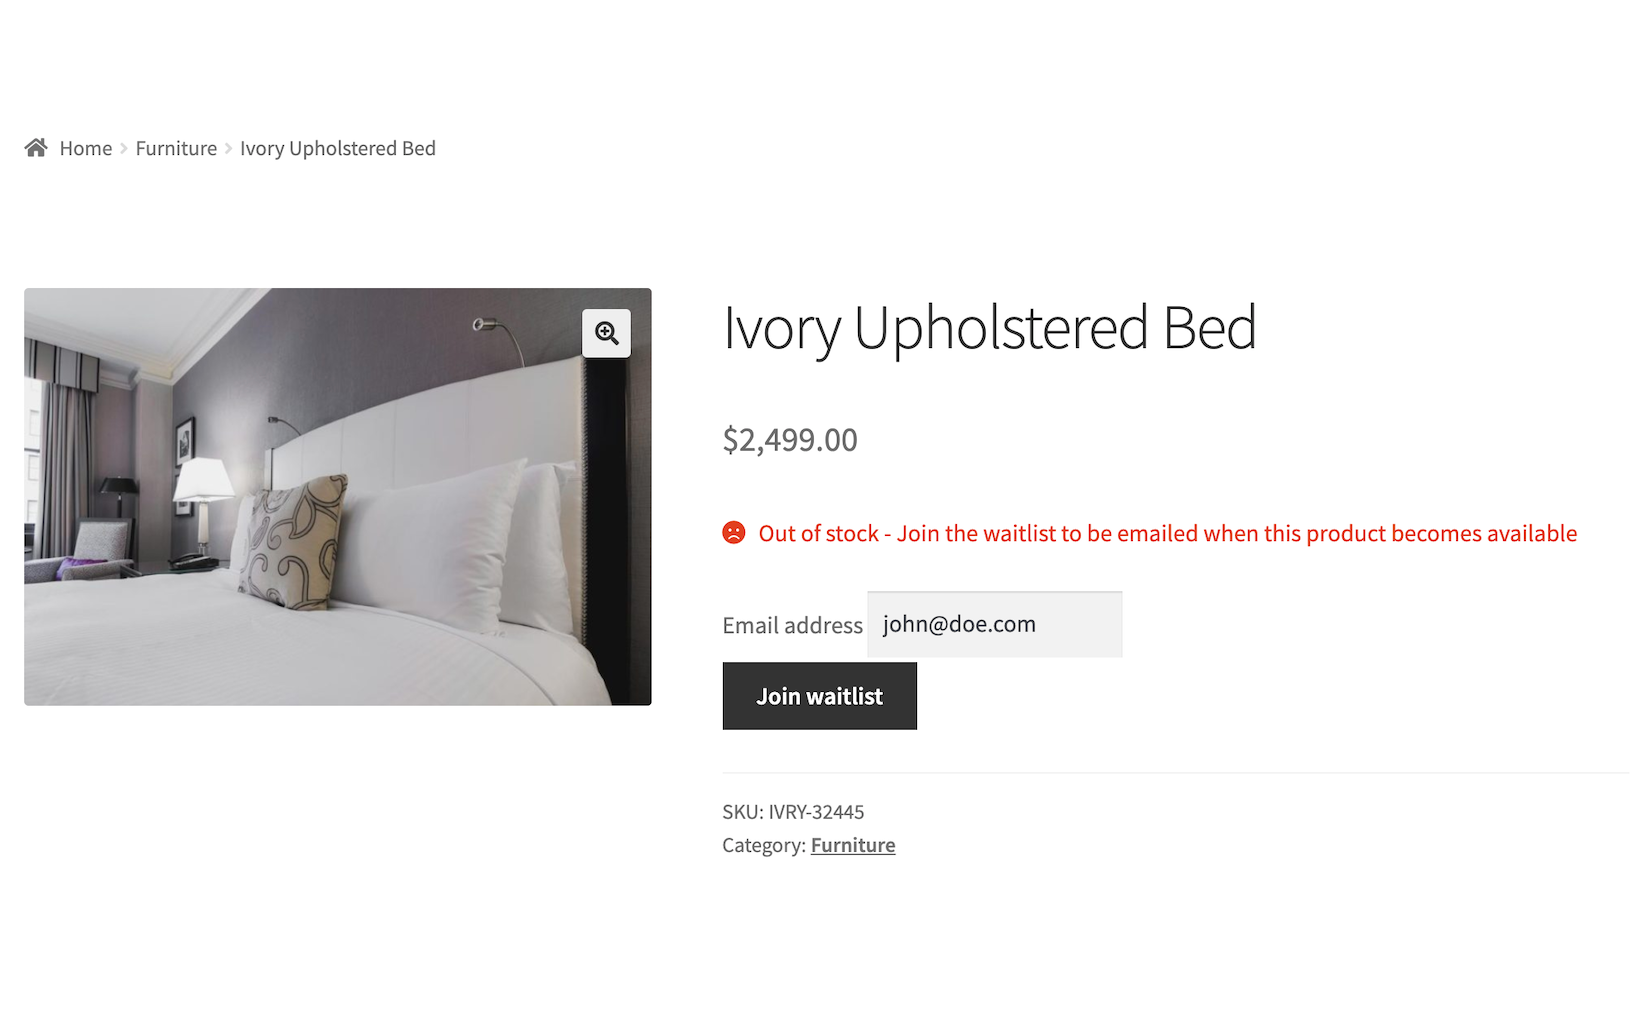The width and height of the screenshot is (1640, 1009).
Task: Open the Furniture category link
Action: tap(853, 846)
